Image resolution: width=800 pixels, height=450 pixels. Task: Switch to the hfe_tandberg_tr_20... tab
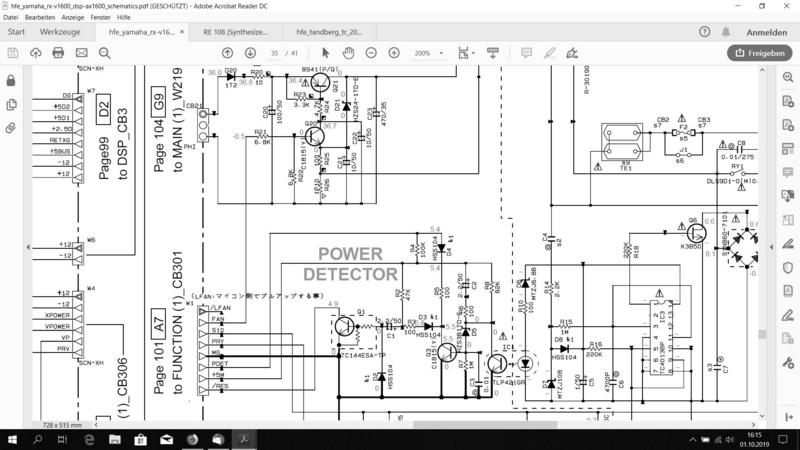tap(329, 32)
